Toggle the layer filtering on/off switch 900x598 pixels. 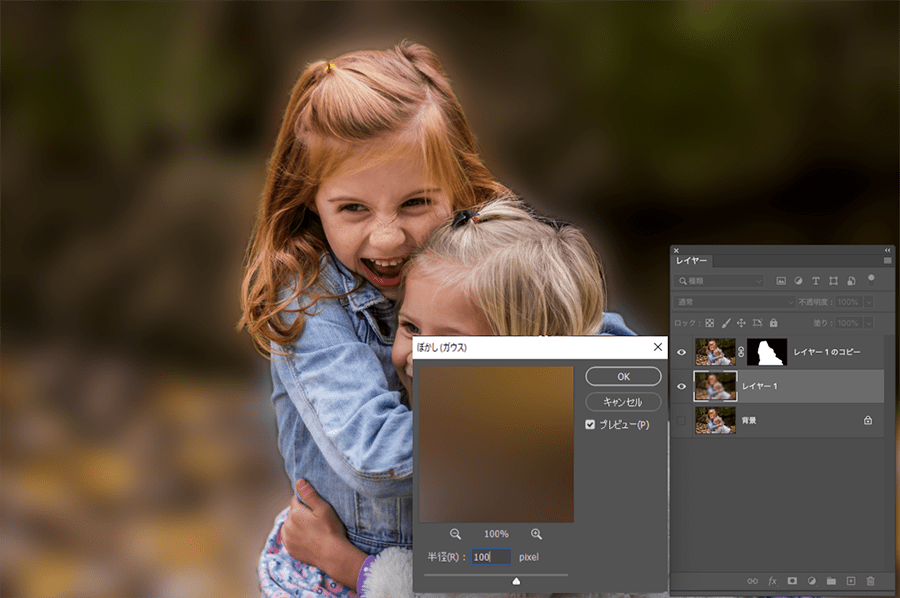871,280
